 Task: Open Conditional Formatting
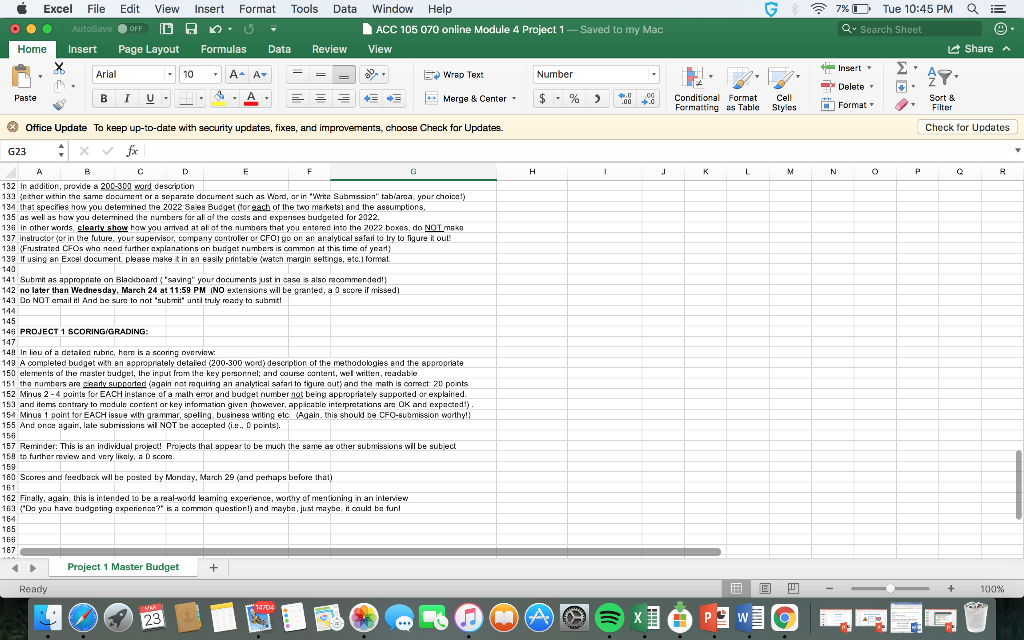coord(696,89)
